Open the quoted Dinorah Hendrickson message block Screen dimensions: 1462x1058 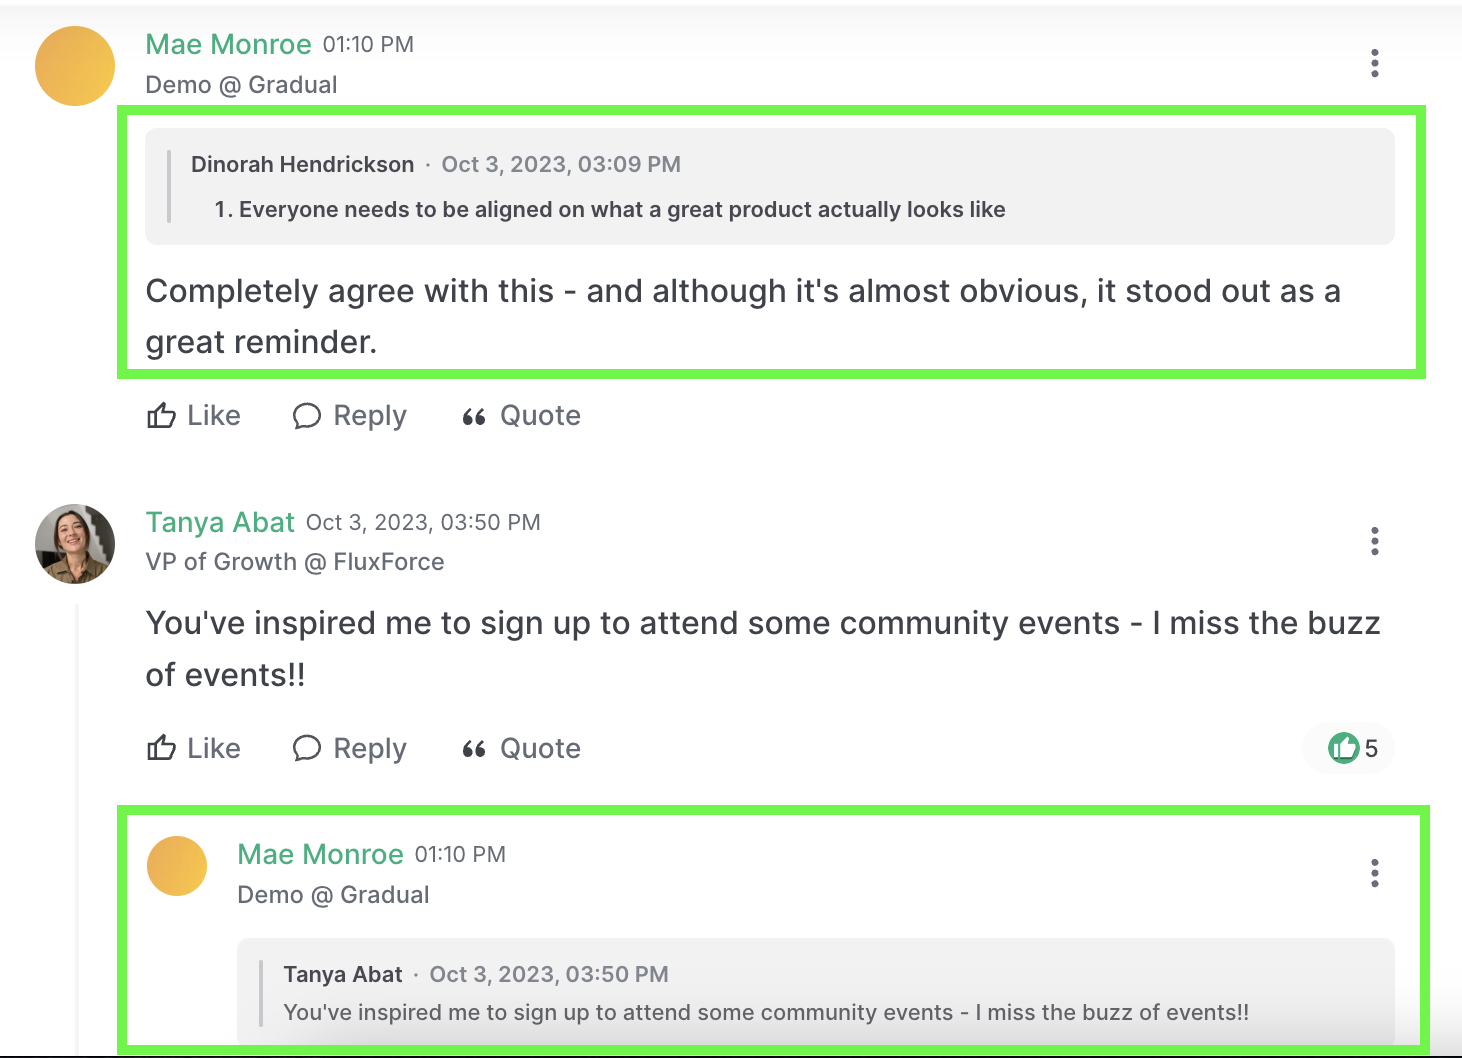tap(769, 187)
